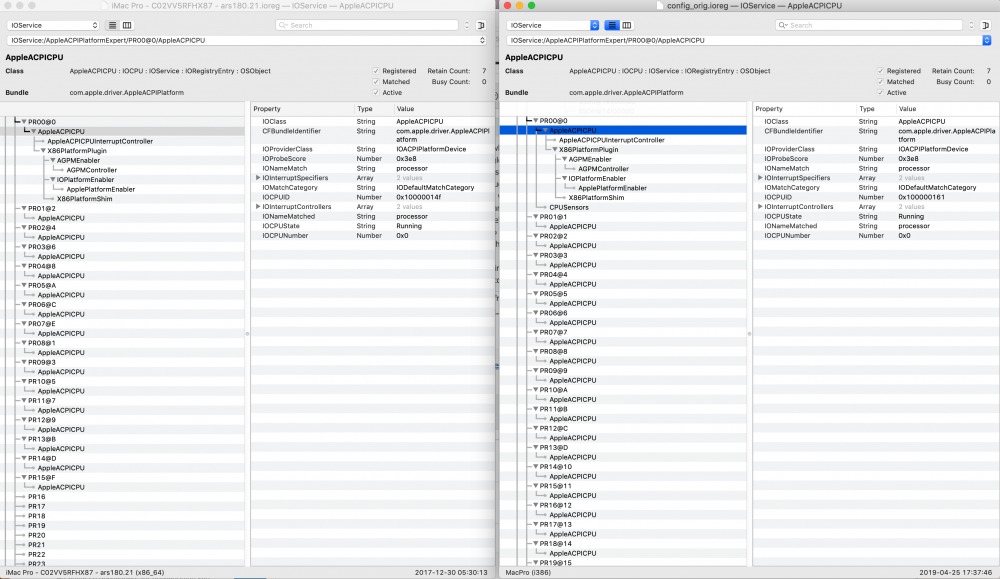Step through search results in the config_orig.ioreg window
This screenshot has width=1000, height=579.
click(x=971, y=26)
